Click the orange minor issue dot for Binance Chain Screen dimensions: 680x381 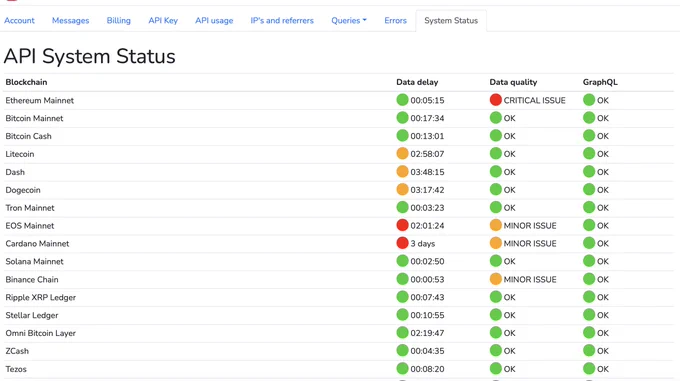click(495, 279)
